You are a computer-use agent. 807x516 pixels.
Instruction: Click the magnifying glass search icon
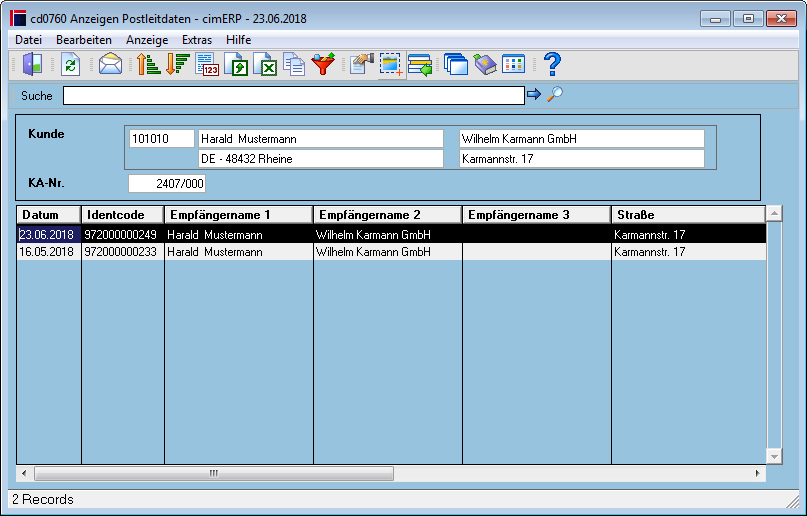click(x=555, y=94)
